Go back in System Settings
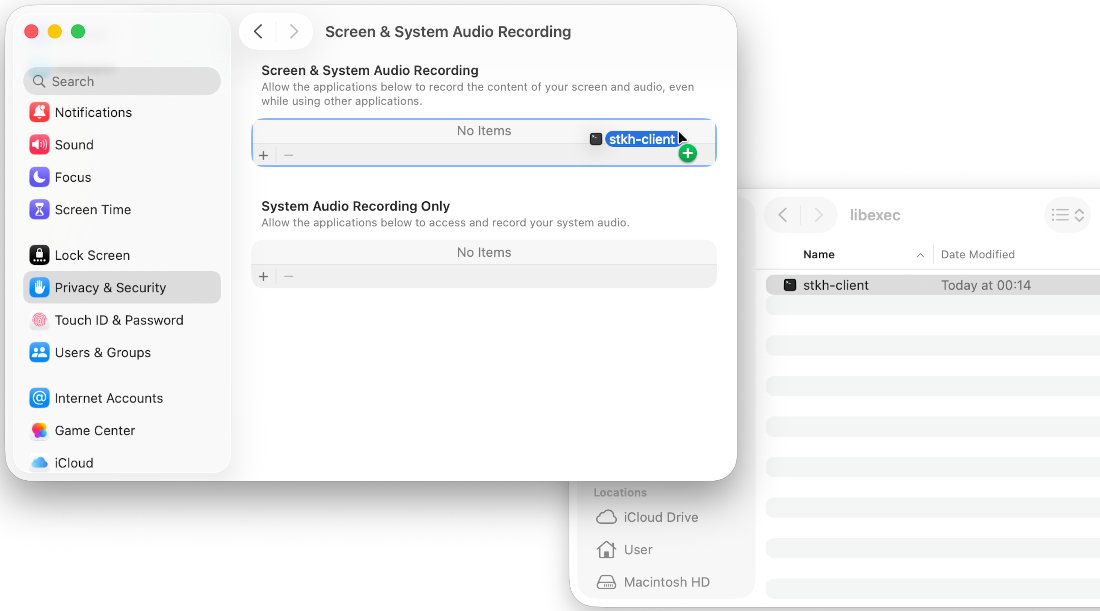The image size is (1100, 611). (258, 31)
